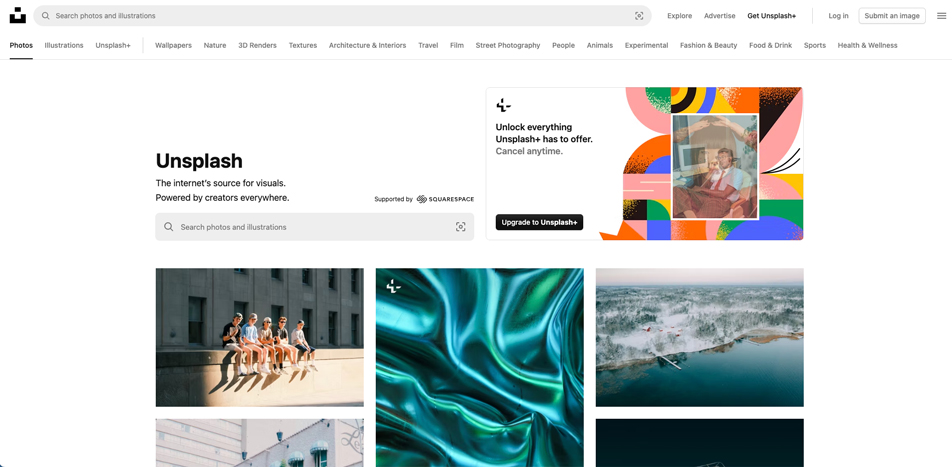Click 'The internet's source for visuals.' text
The height and width of the screenshot is (467, 952).
(220, 183)
